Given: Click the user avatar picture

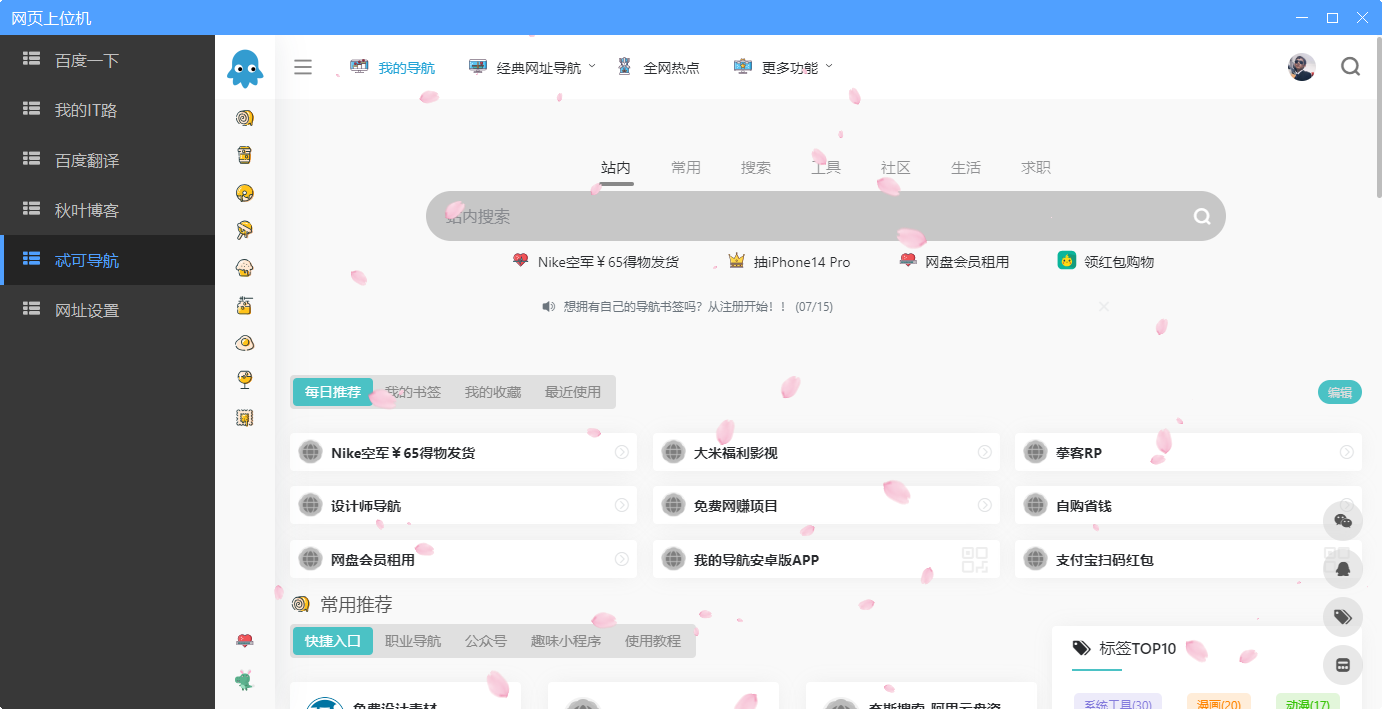Looking at the screenshot, I should [1301, 67].
